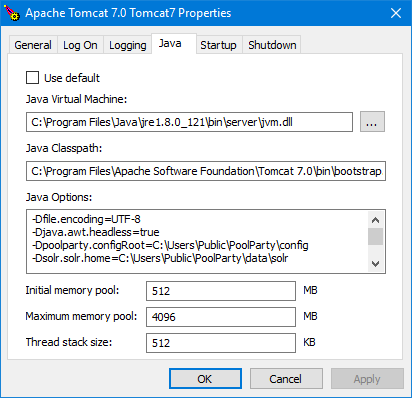Image resolution: width=412 pixels, height=398 pixels.
Task: Select the Thread stack size field
Action: coord(221,343)
